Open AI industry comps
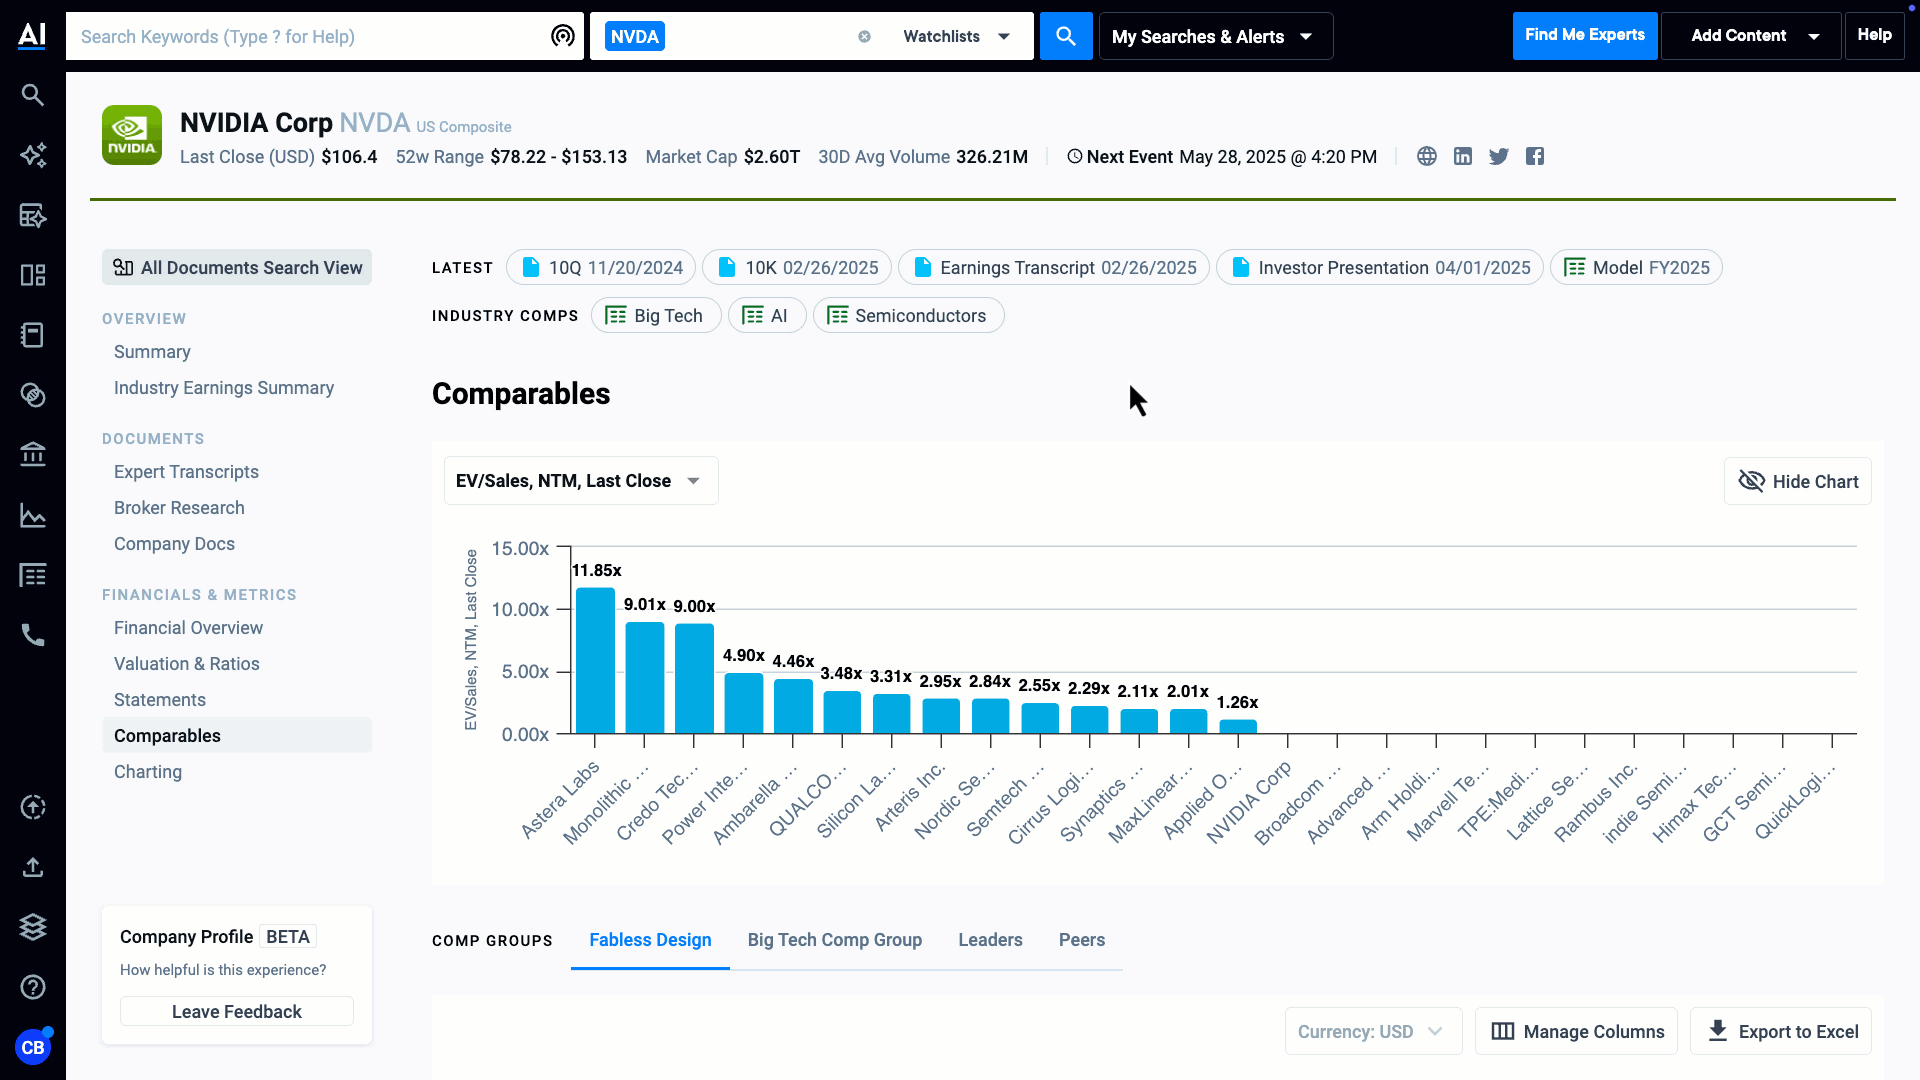Screen dimensions: 1920x1080 (767, 315)
